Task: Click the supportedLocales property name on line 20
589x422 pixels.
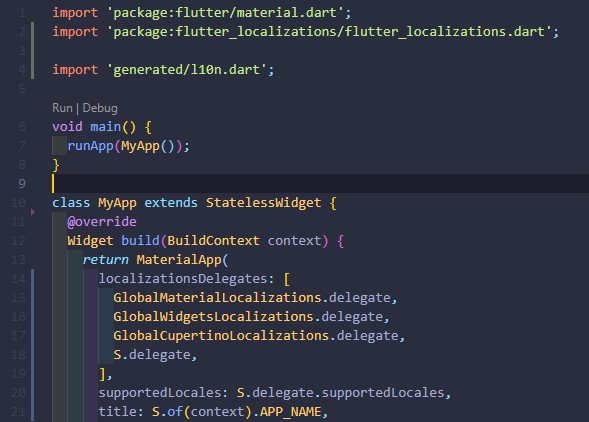Action: pyautogui.click(x=160, y=393)
